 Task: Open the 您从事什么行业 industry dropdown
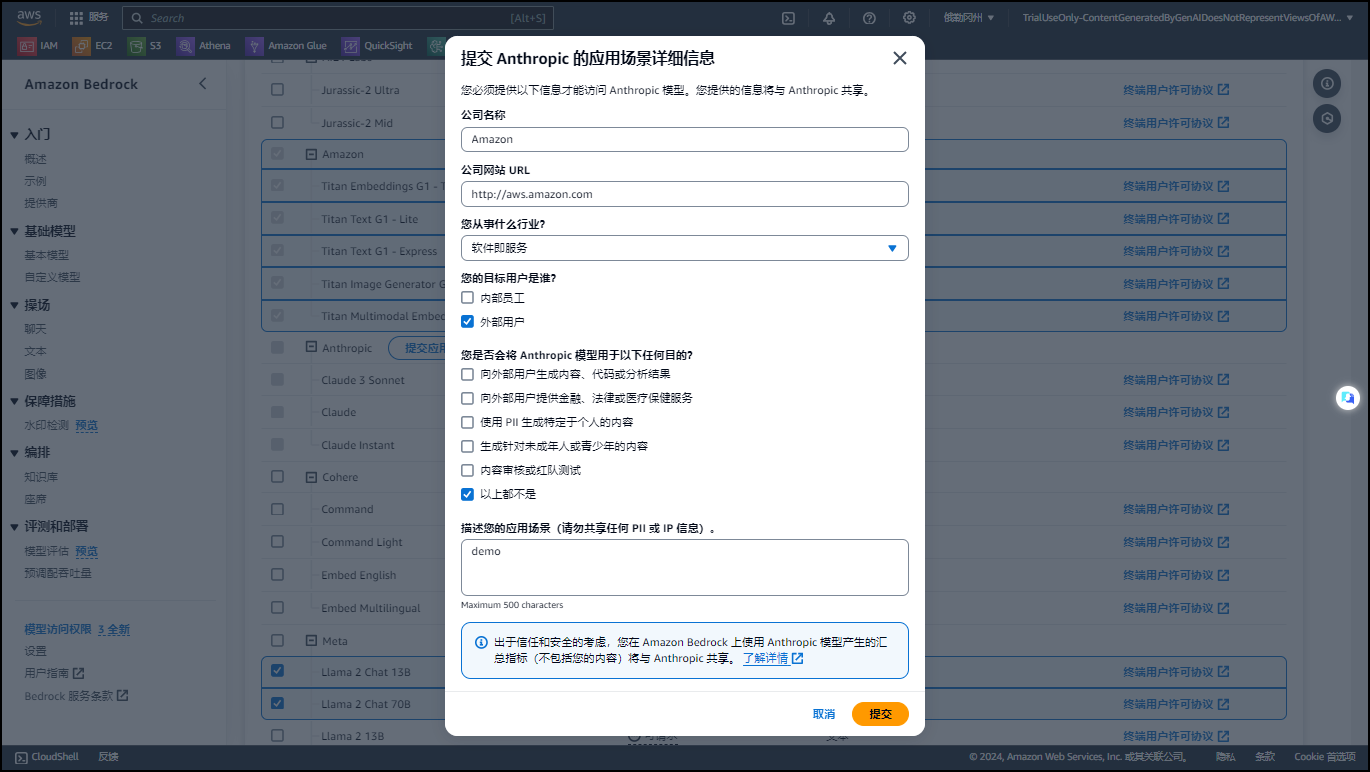point(684,248)
